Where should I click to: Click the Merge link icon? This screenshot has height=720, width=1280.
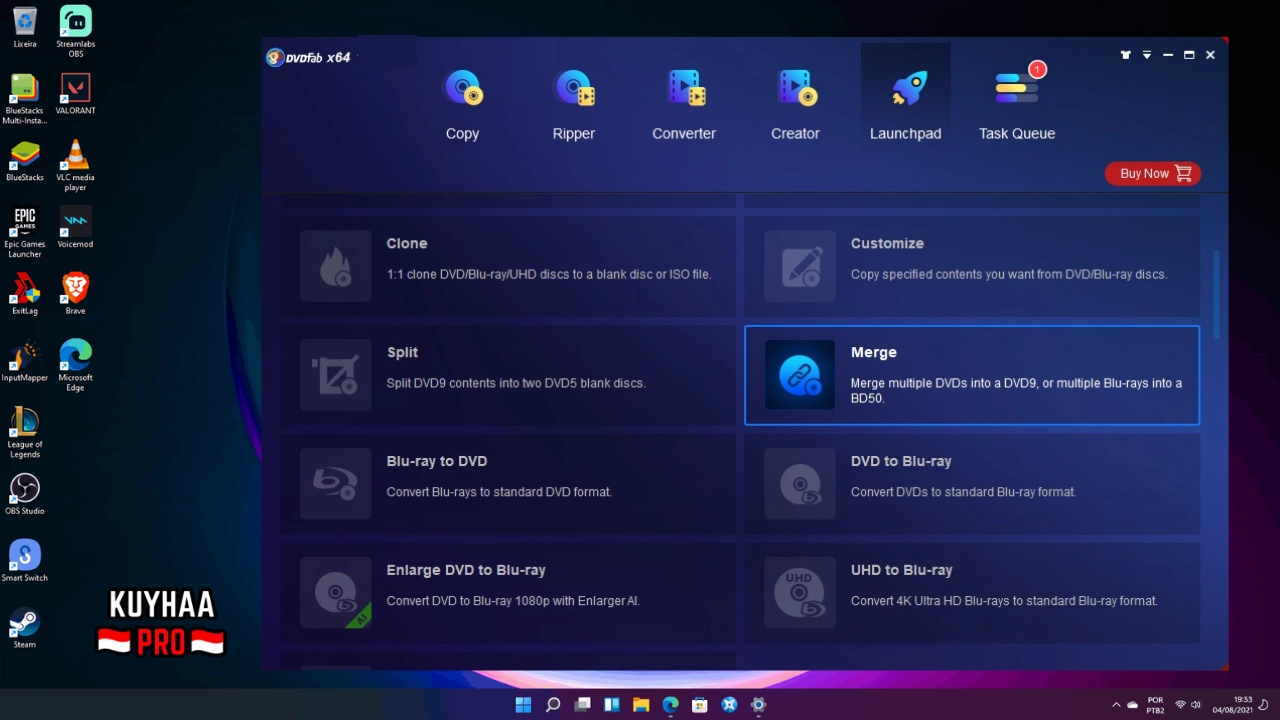pos(800,375)
